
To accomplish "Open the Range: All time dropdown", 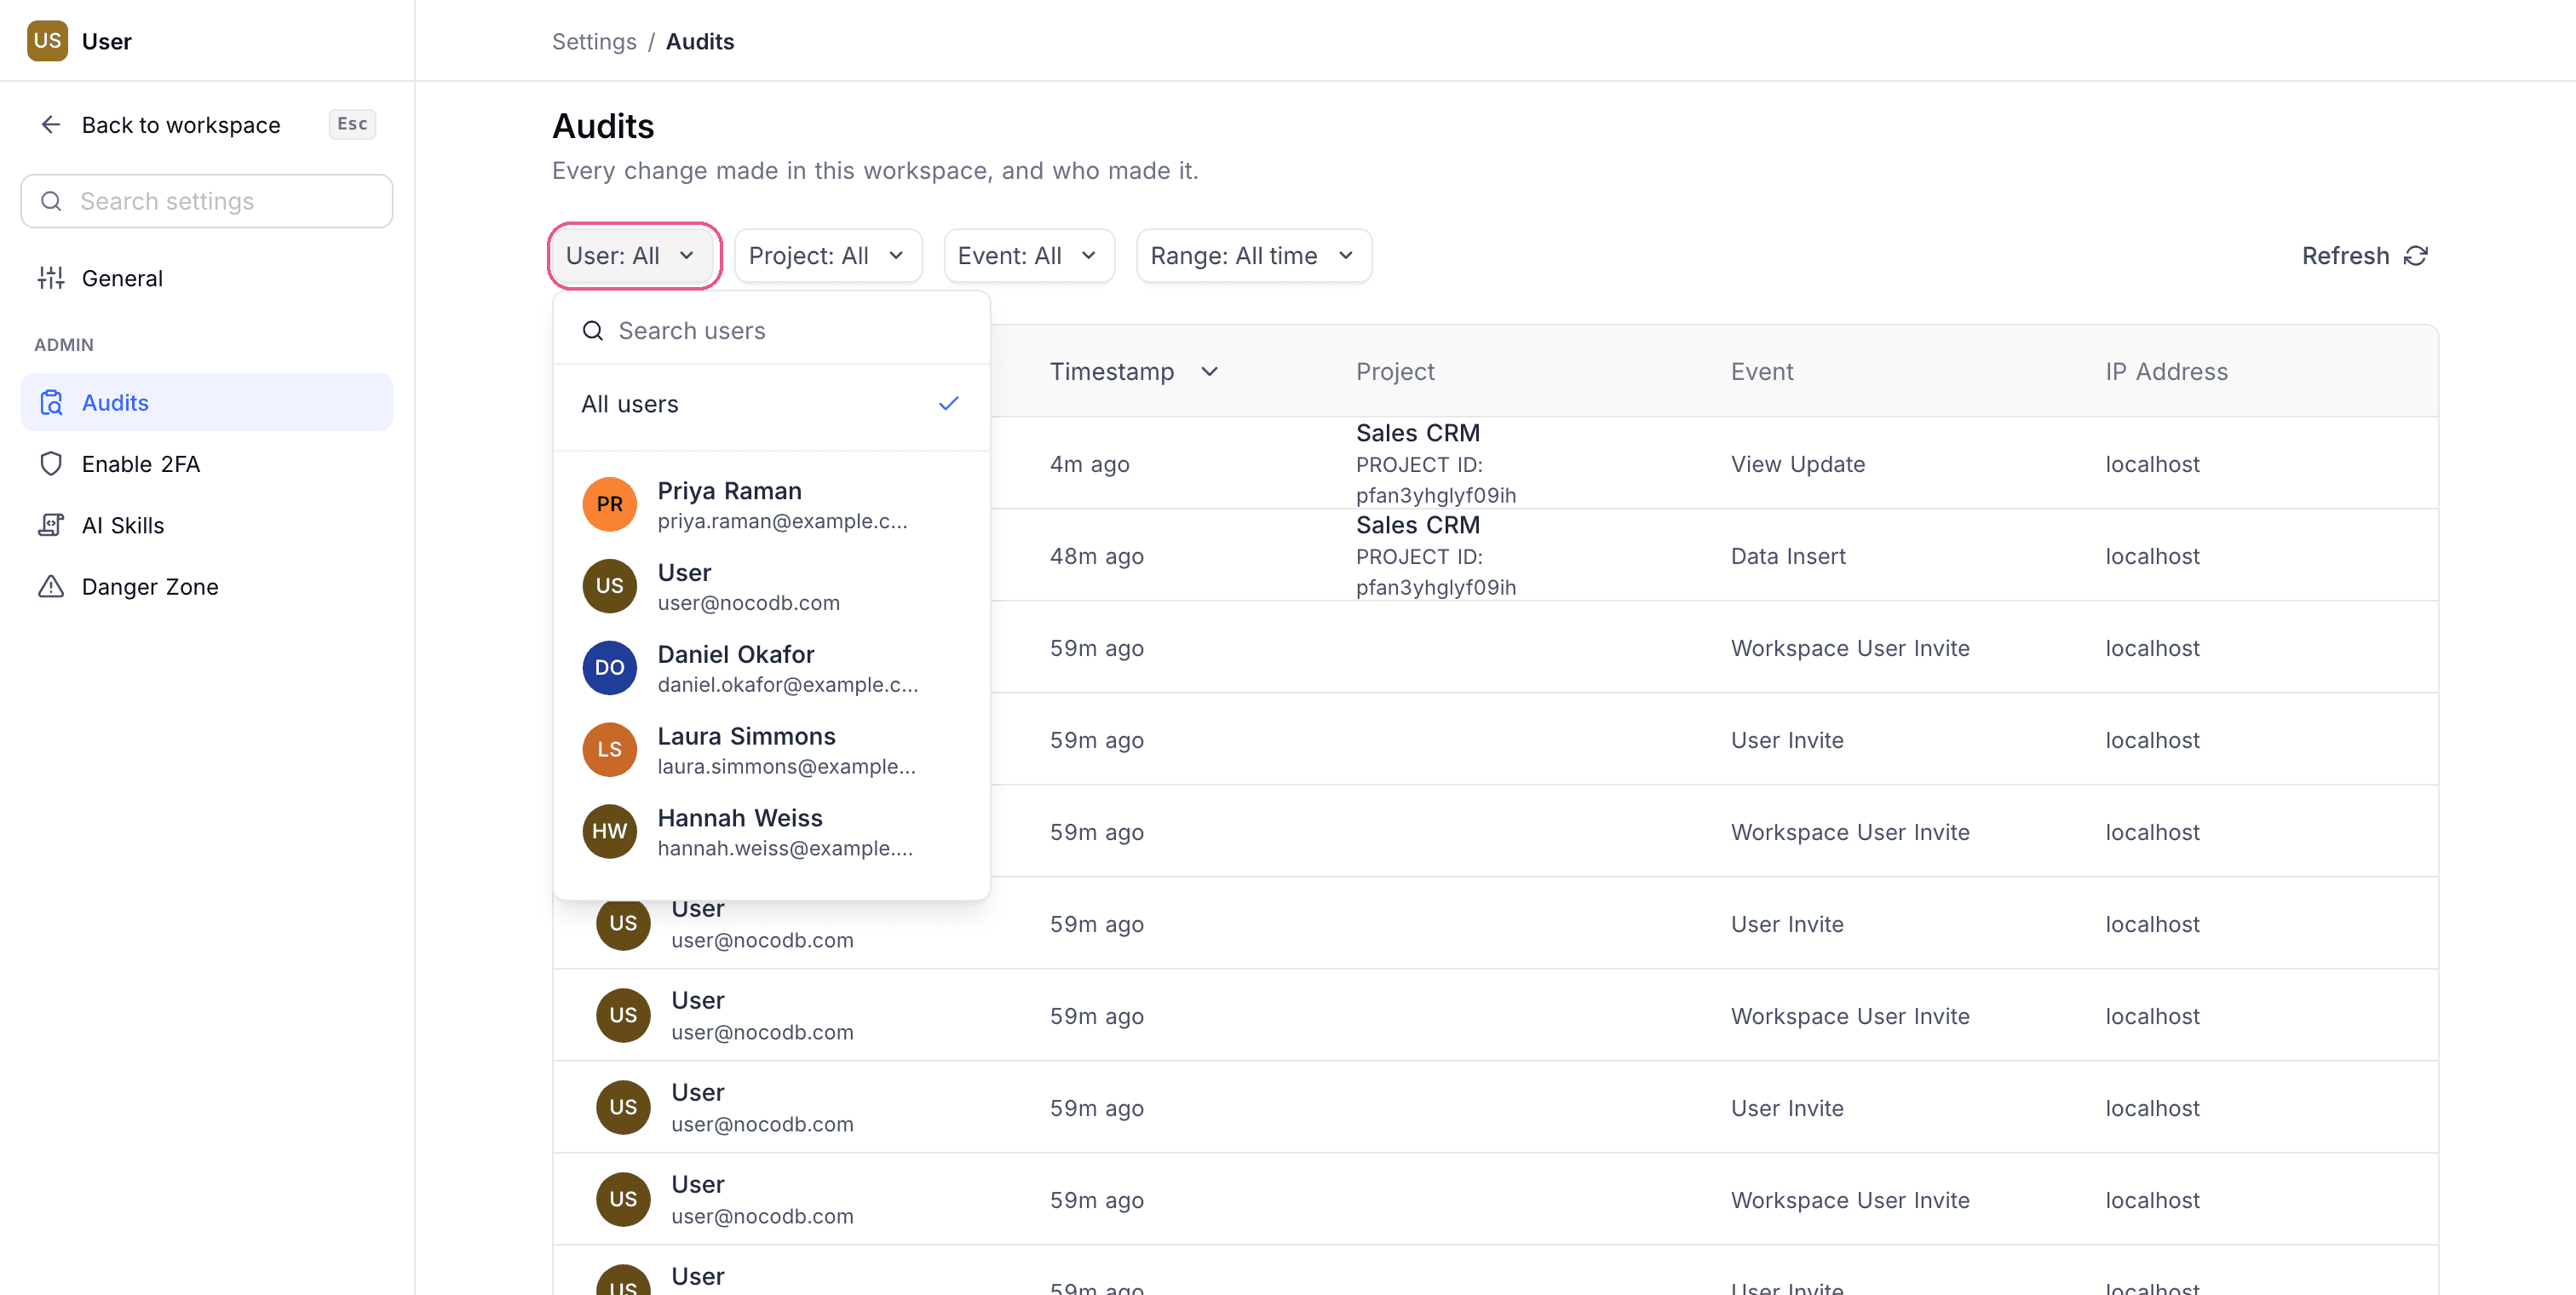I will (1254, 256).
